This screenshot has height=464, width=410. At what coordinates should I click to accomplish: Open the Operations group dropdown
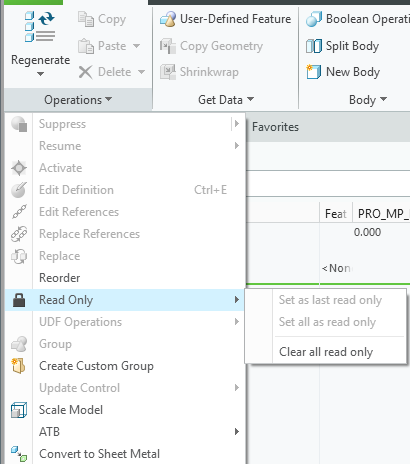[78, 100]
